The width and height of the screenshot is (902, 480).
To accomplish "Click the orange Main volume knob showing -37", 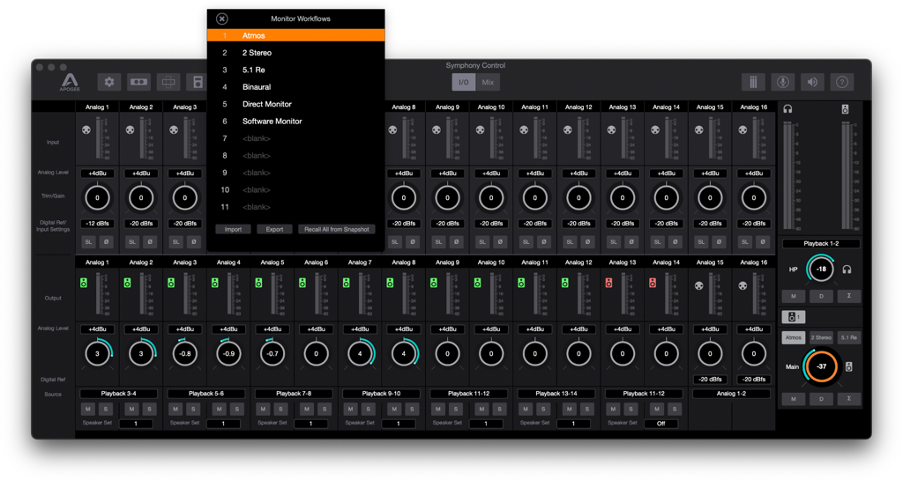I will 821,367.
